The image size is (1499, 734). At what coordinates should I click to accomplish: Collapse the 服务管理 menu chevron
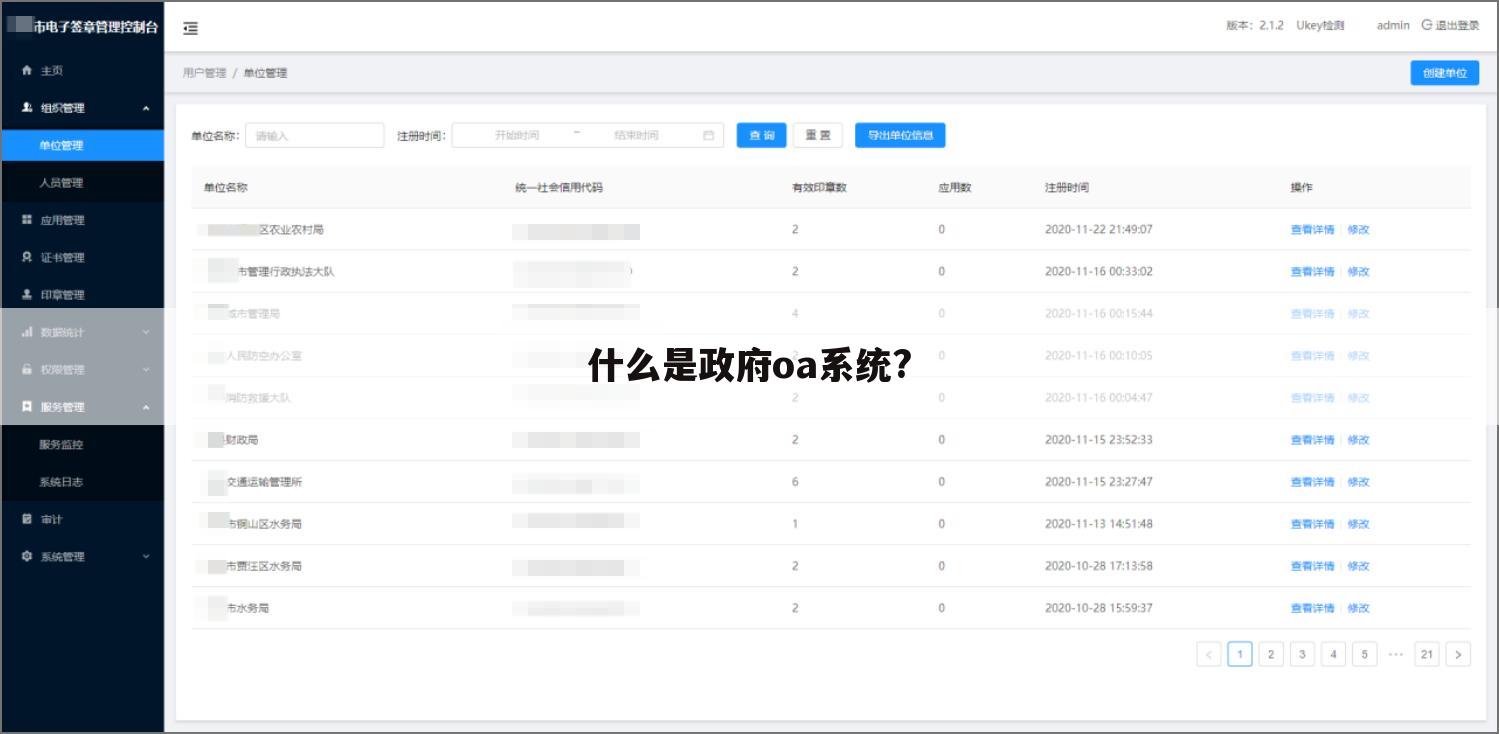(146, 407)
